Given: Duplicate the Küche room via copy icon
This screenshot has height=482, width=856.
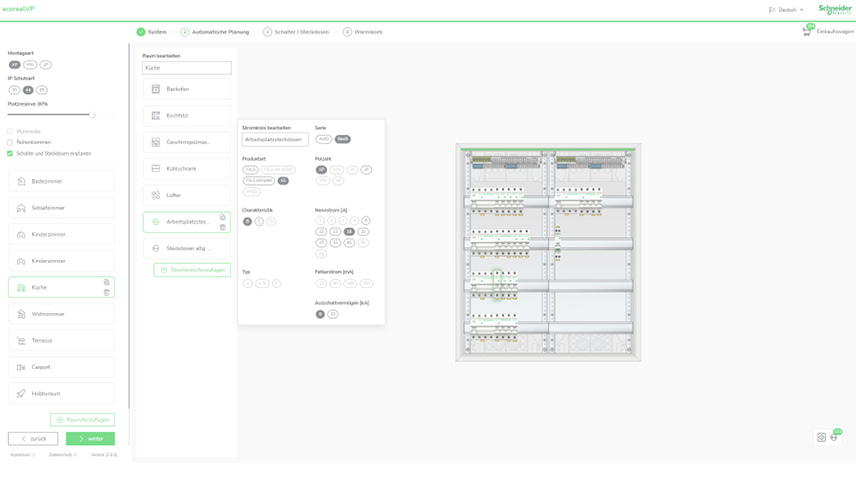Looking at the screenshot, I should coord(106,282).
